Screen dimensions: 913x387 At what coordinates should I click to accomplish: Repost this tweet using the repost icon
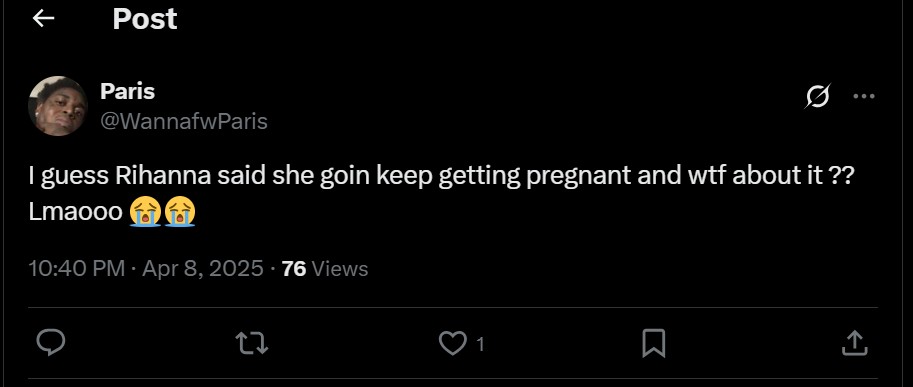[253, 343]
